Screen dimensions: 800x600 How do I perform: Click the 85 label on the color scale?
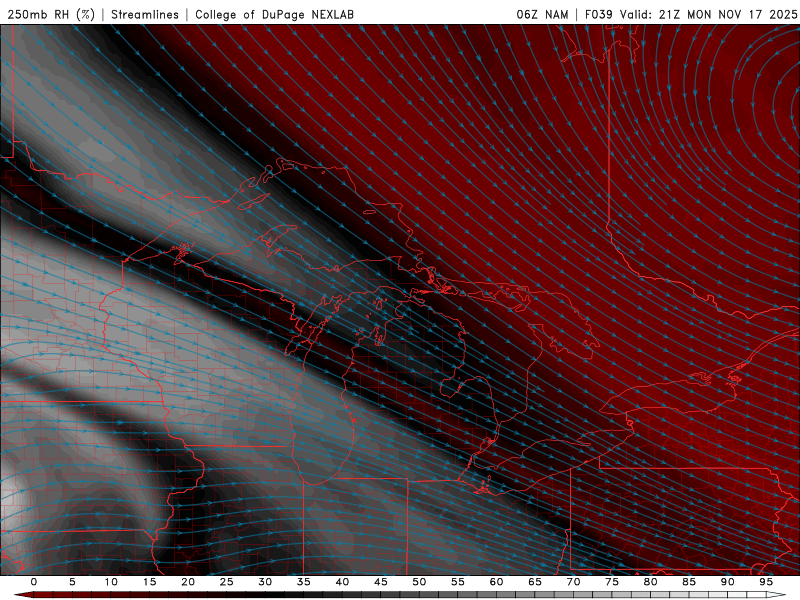689,582
